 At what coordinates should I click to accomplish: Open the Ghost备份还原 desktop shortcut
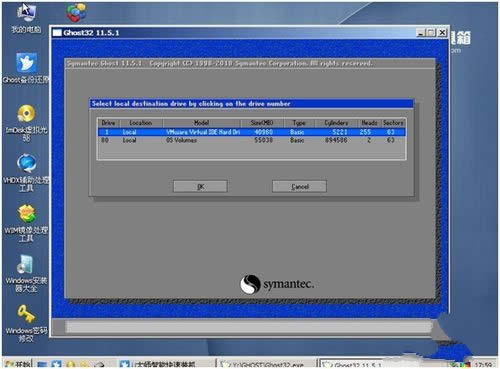26,68
